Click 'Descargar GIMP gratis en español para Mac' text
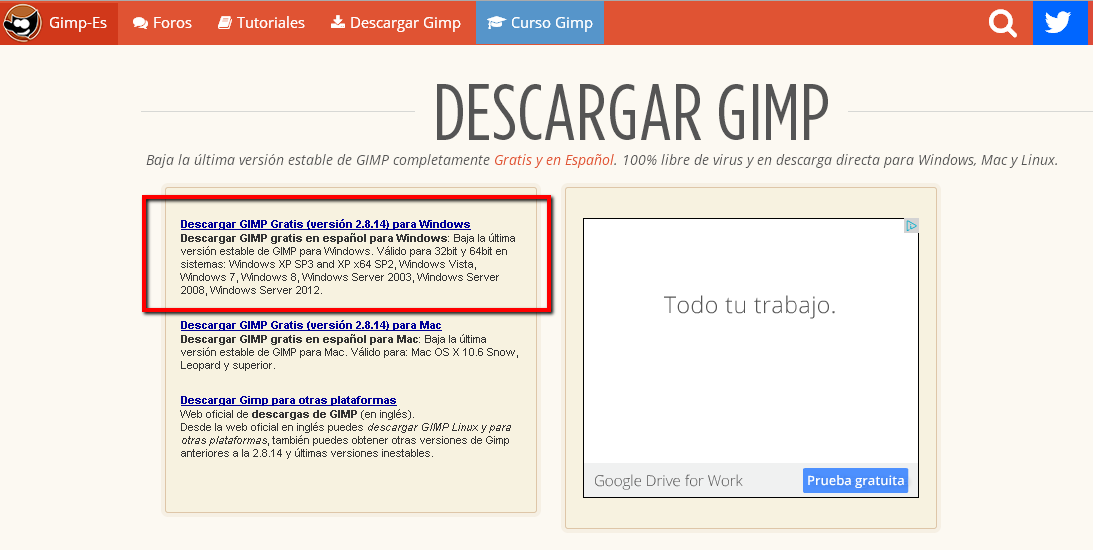This screenshot has width=1093, height=550. coord(300,339)
